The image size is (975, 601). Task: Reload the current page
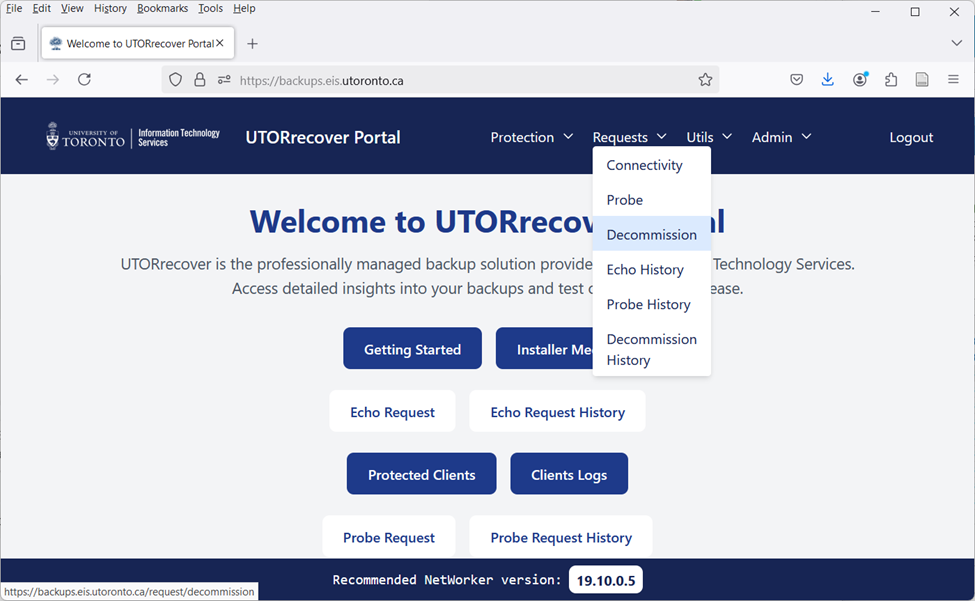pos(85,80)
